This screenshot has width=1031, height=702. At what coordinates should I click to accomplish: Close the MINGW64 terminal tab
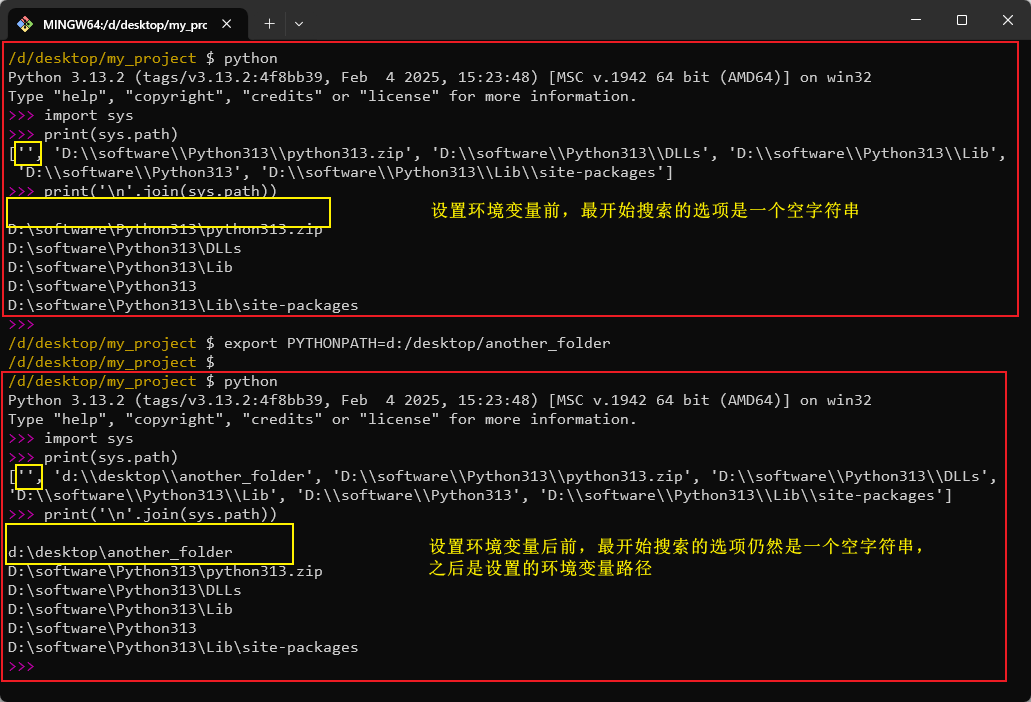click(227, 23)
